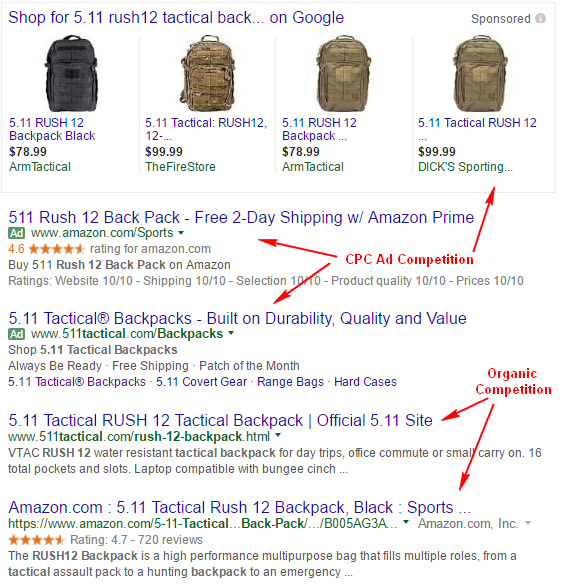Follow the 5.11 Covert Gear sitelink
577x584 pixels.
click(x=202, y=382)
